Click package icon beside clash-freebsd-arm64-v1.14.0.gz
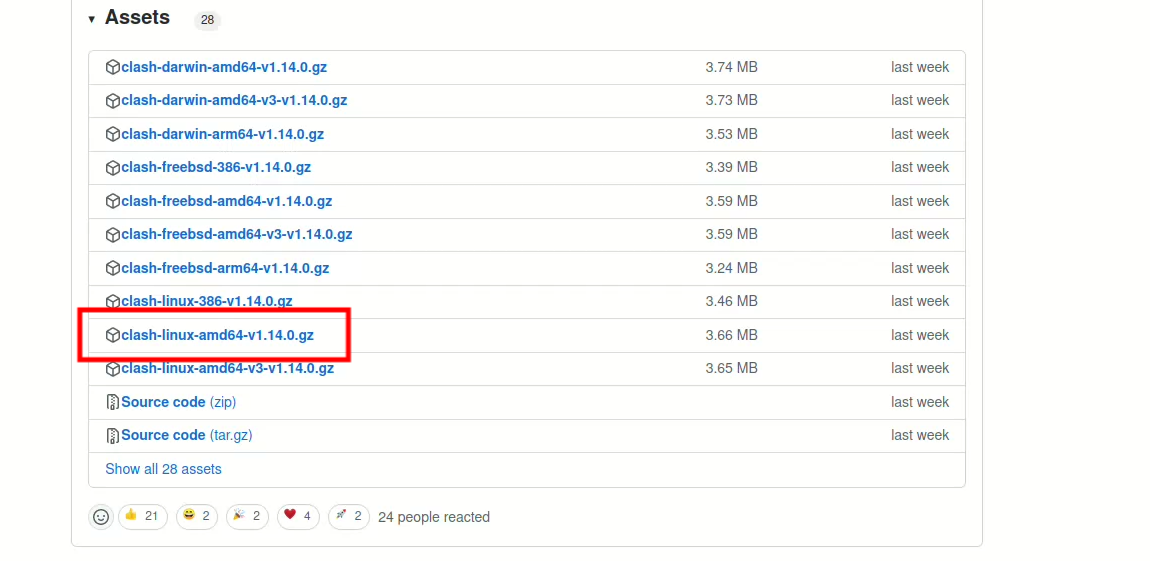The height and width of the screenshot is (561, 1150). pos(113,269)
